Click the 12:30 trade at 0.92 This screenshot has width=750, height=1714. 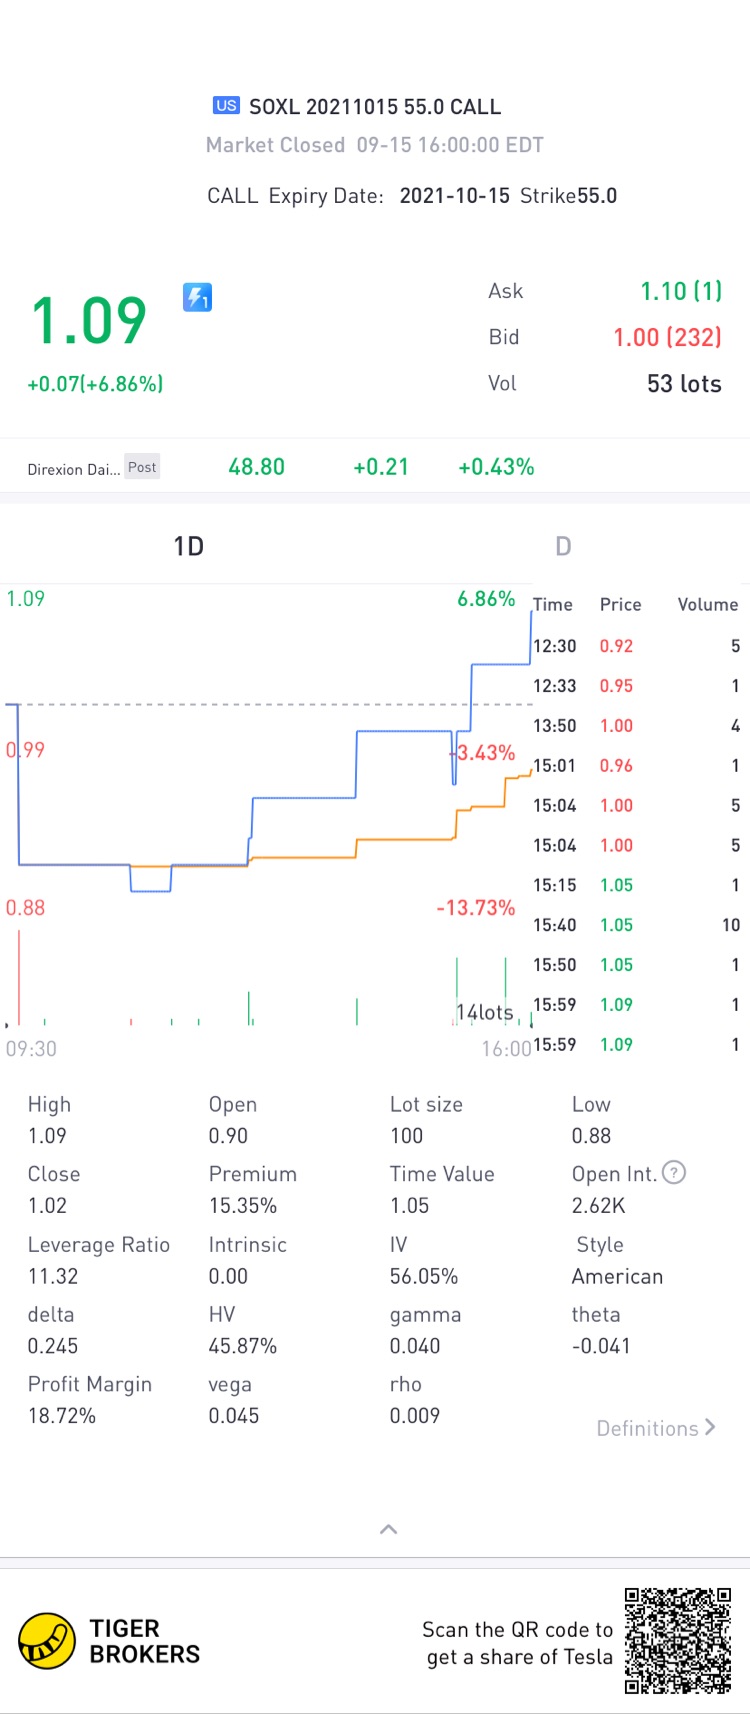point(635,646)
